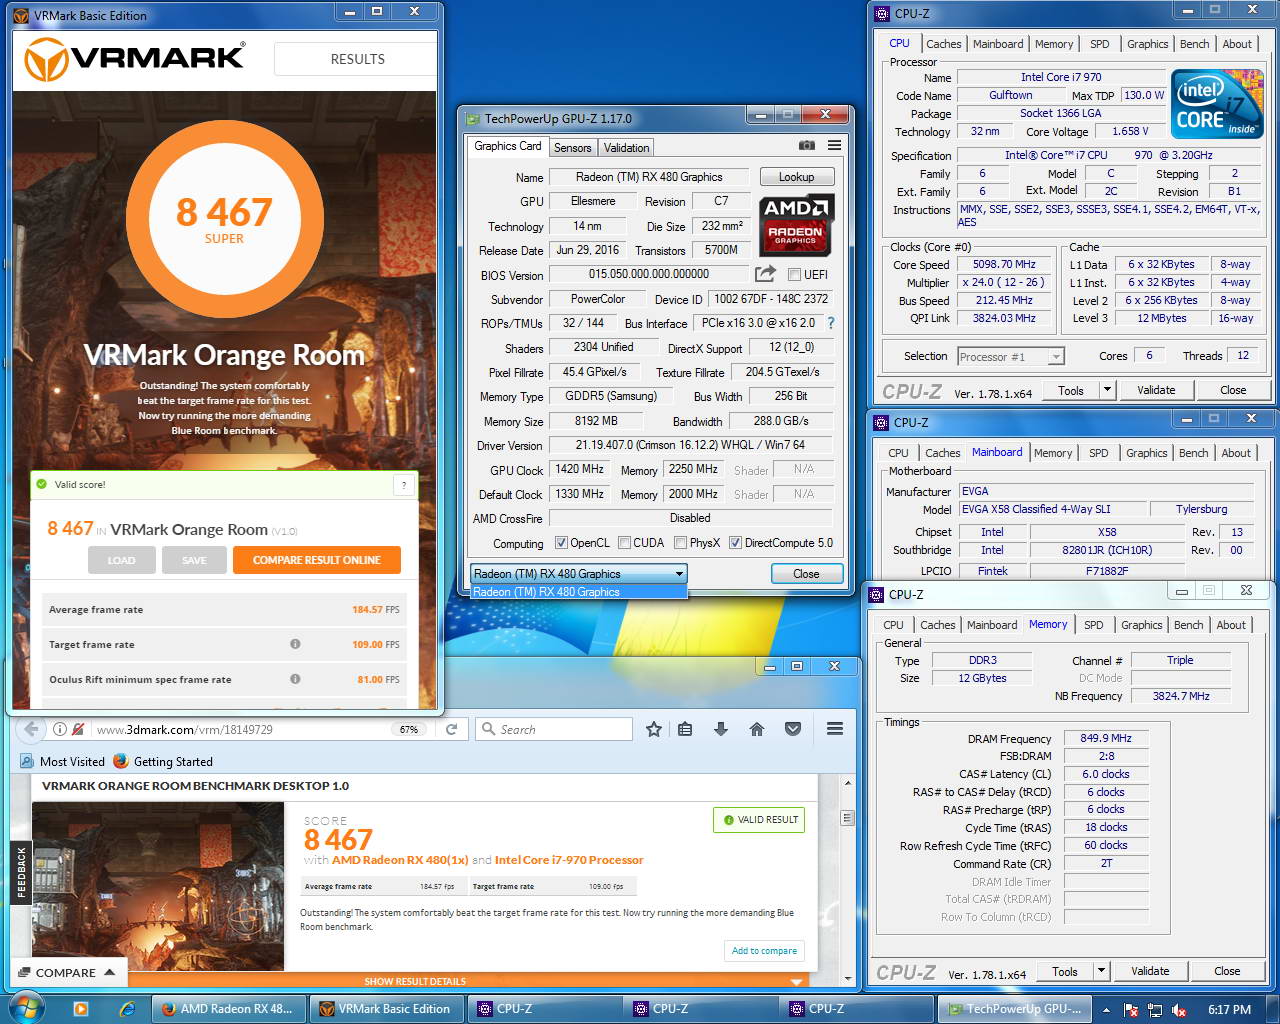Click COMPARE RESULT ONLINE button
The width and height of the screenshot is (1280, 1024).
pyautogui.click(x=317, y=560)
